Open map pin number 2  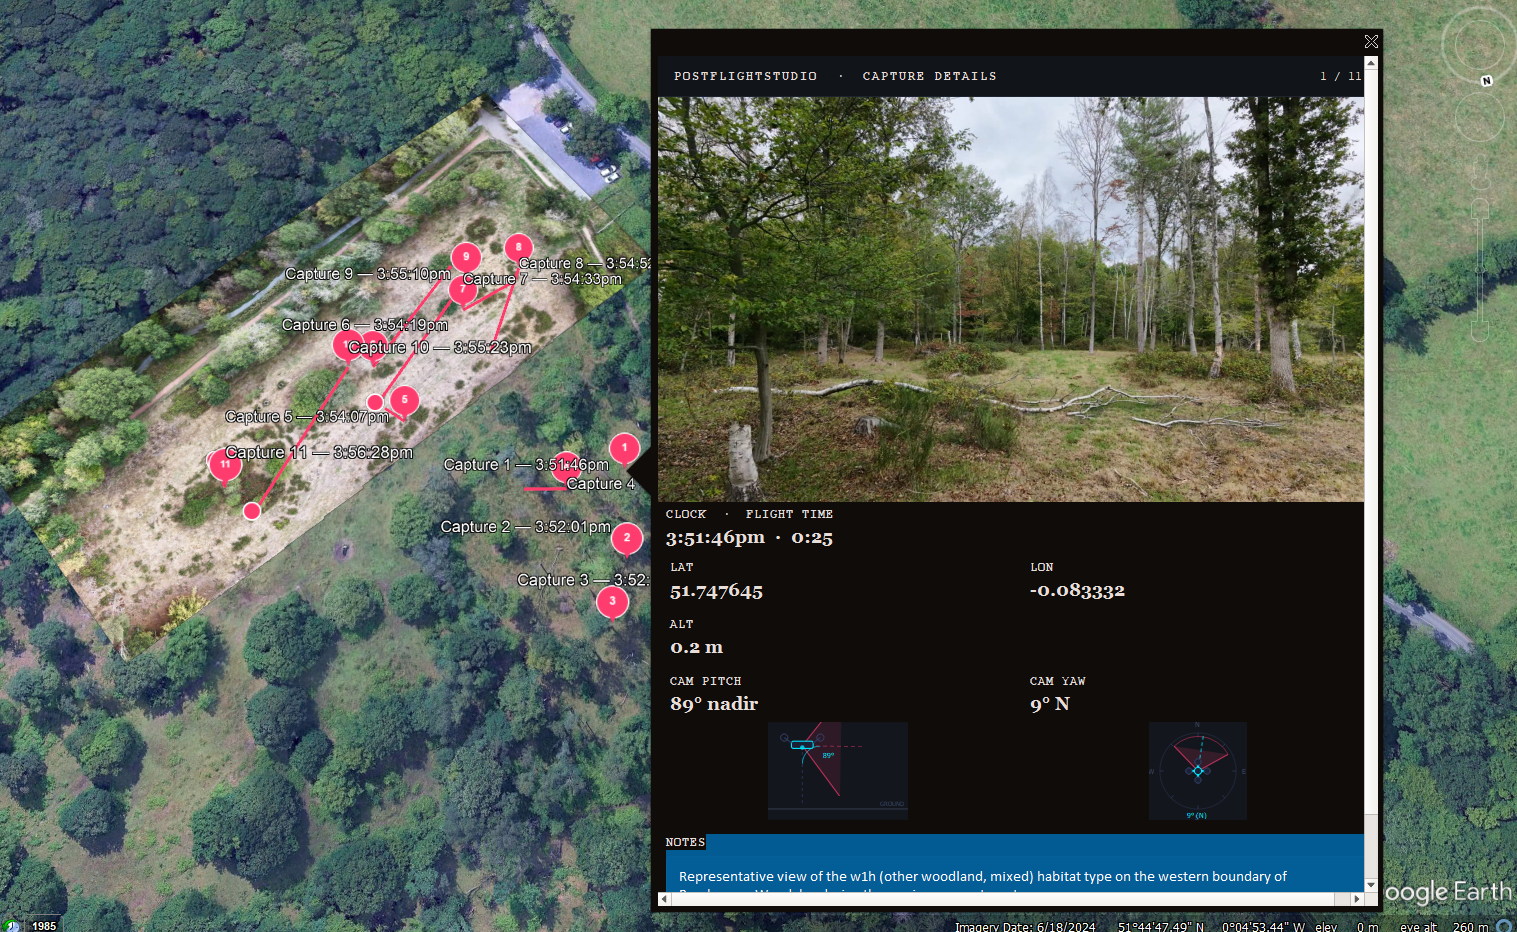click(x=627, y=538)
